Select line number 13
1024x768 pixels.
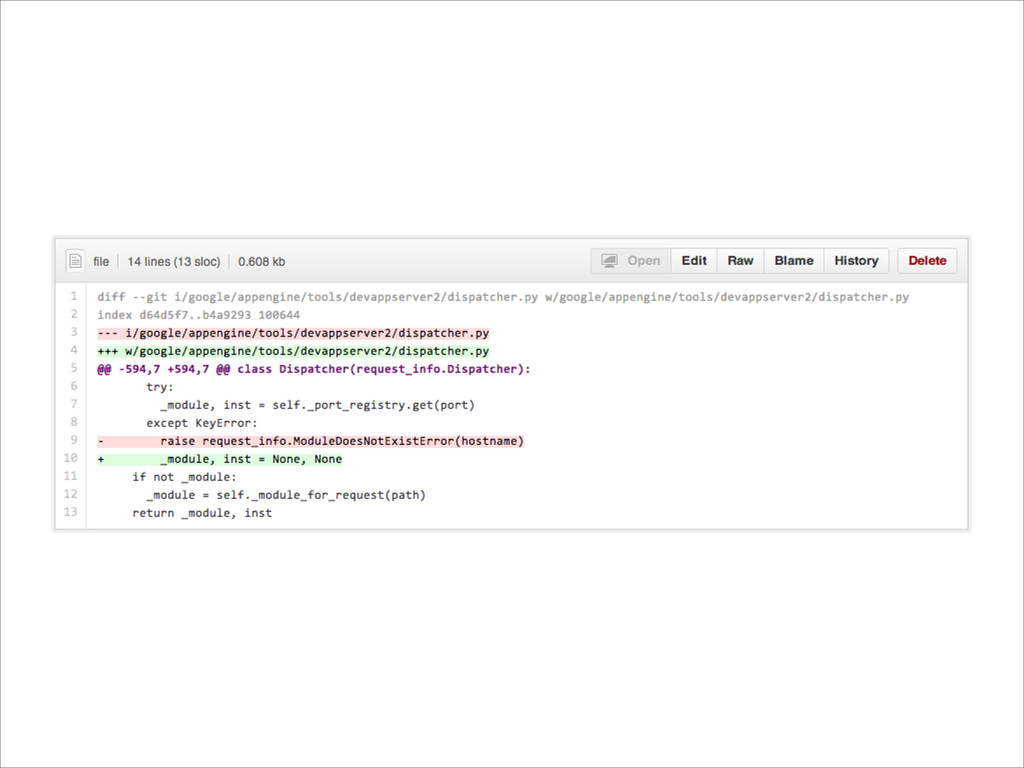click(71, 512)
